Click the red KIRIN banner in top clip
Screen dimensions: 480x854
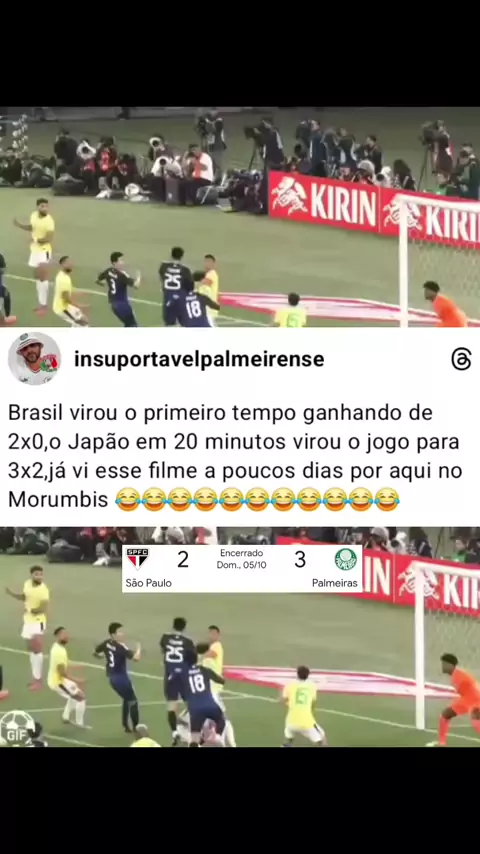point(374,209)
